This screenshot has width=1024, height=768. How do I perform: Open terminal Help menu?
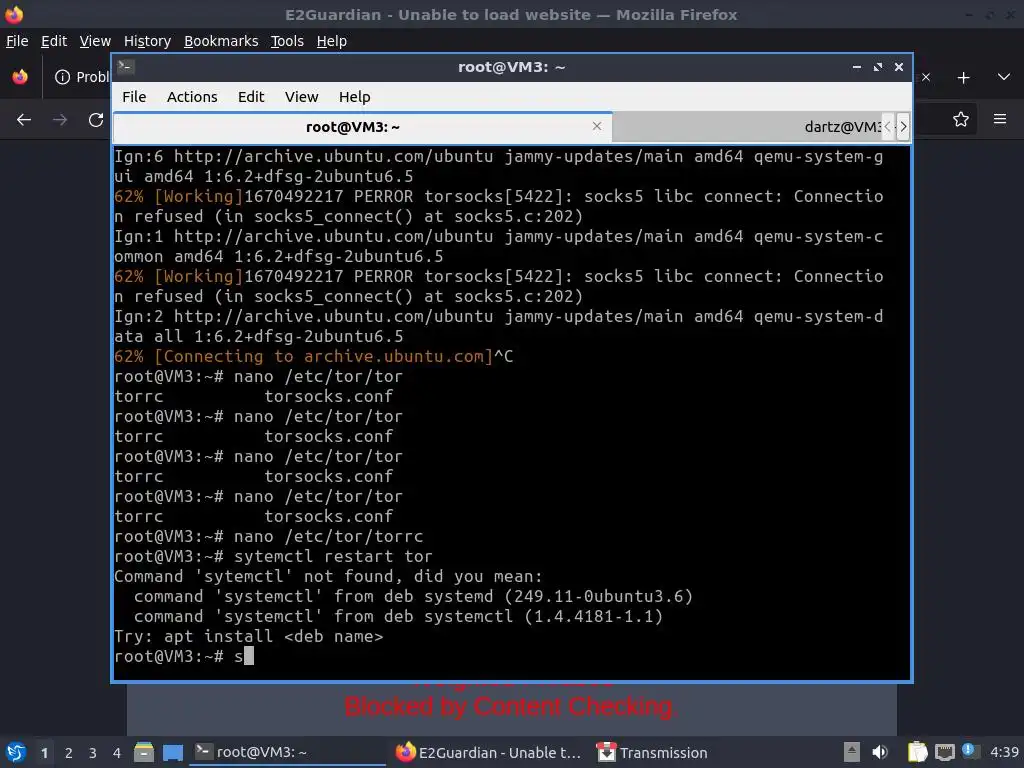click(355, 97)
